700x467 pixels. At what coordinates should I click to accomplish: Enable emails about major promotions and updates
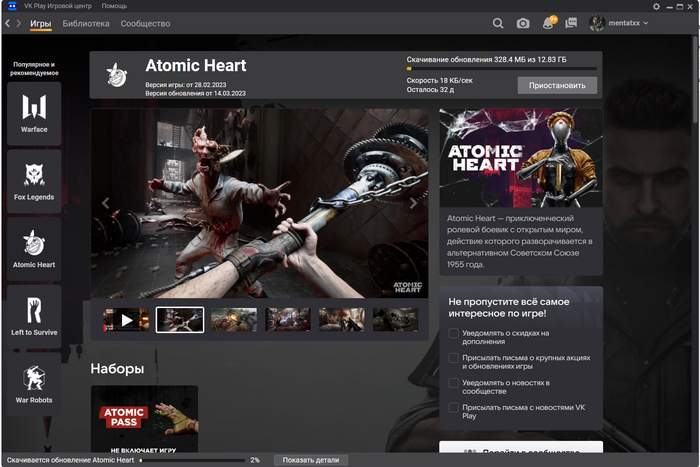point(453,358)
